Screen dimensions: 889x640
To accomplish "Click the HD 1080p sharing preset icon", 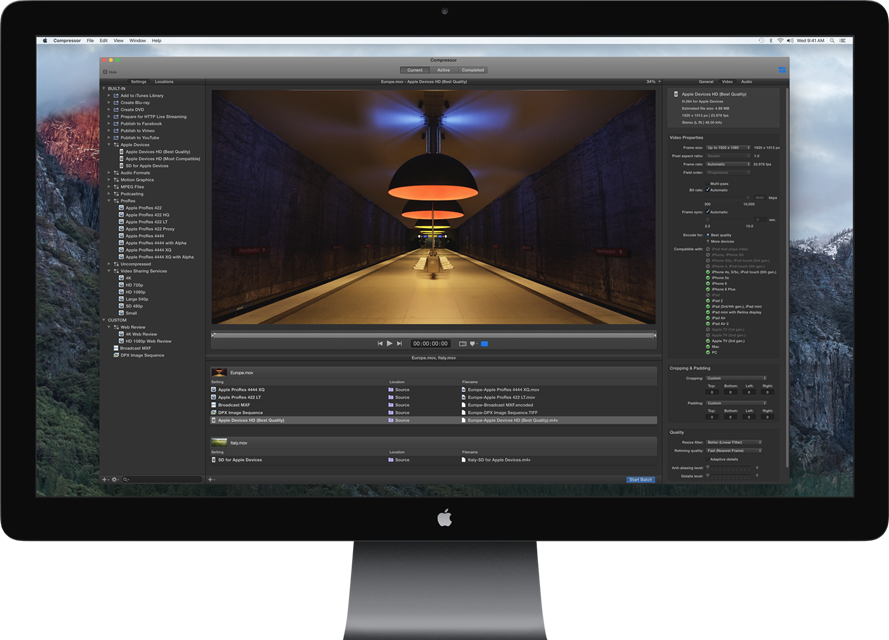I will pyautogui.click(x=121, y=292).
